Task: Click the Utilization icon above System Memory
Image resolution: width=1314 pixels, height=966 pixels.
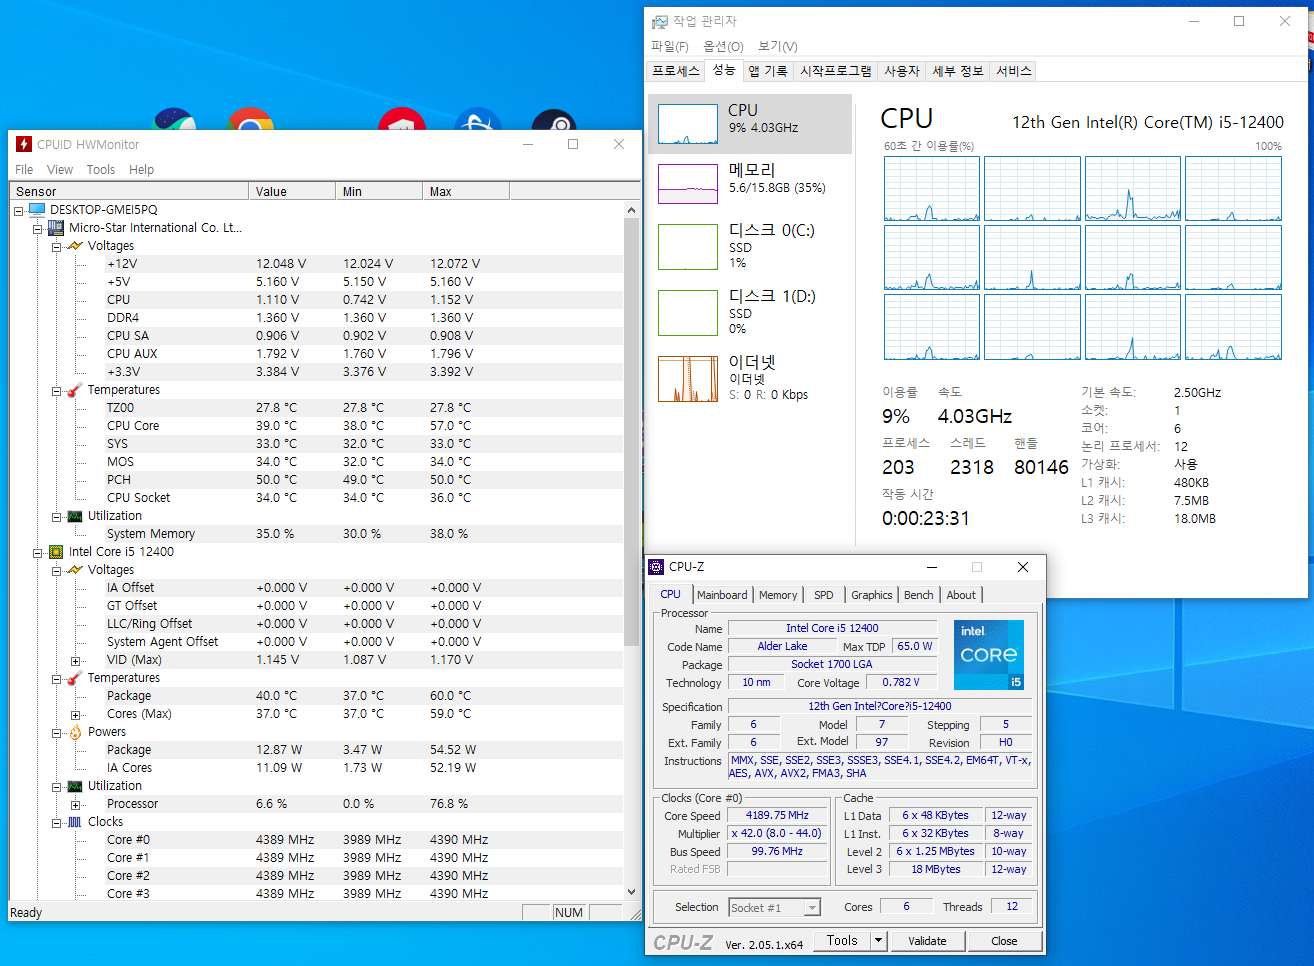Action: click(x=75, y=516)
